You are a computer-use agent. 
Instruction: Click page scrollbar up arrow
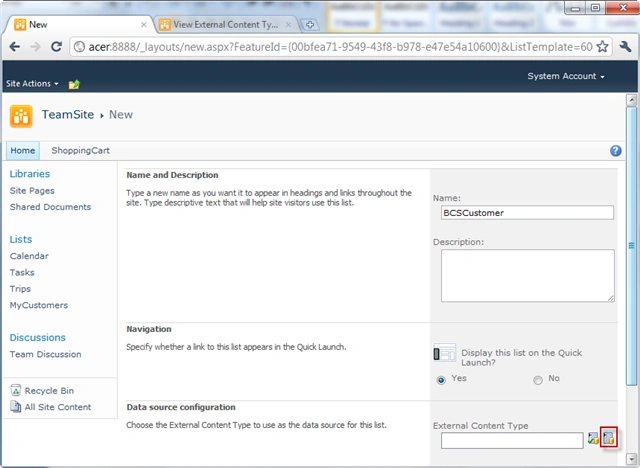click(x=631, y=100)
